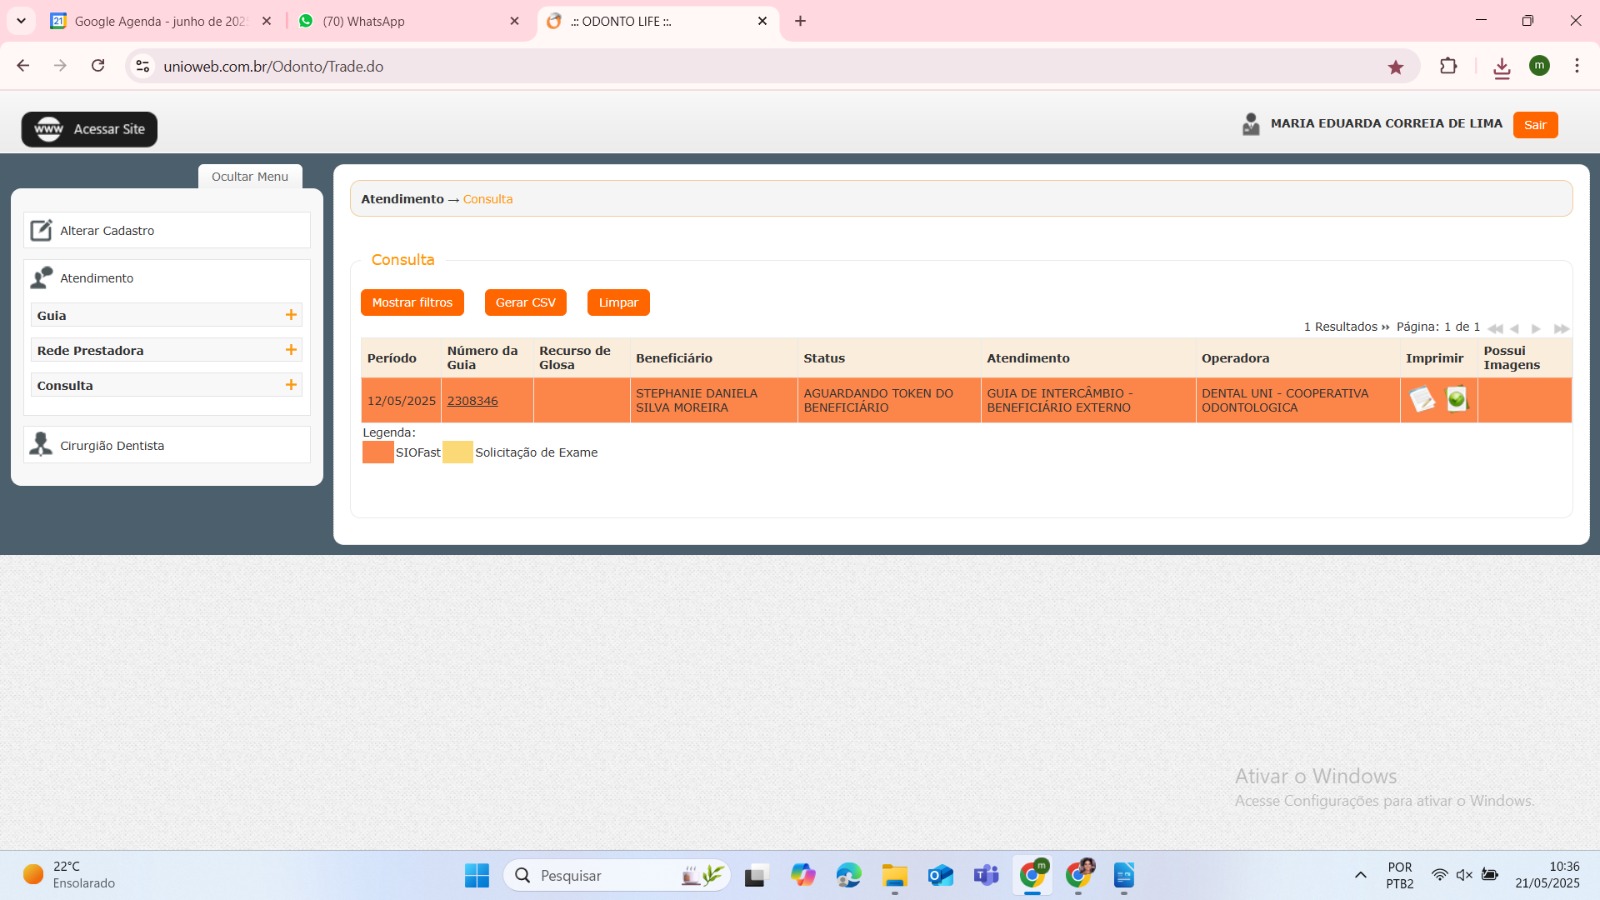Screen dimensions: 1600x900
Task: Click the Cirurgião Dentista person icon
Action: tap(41, 445)
